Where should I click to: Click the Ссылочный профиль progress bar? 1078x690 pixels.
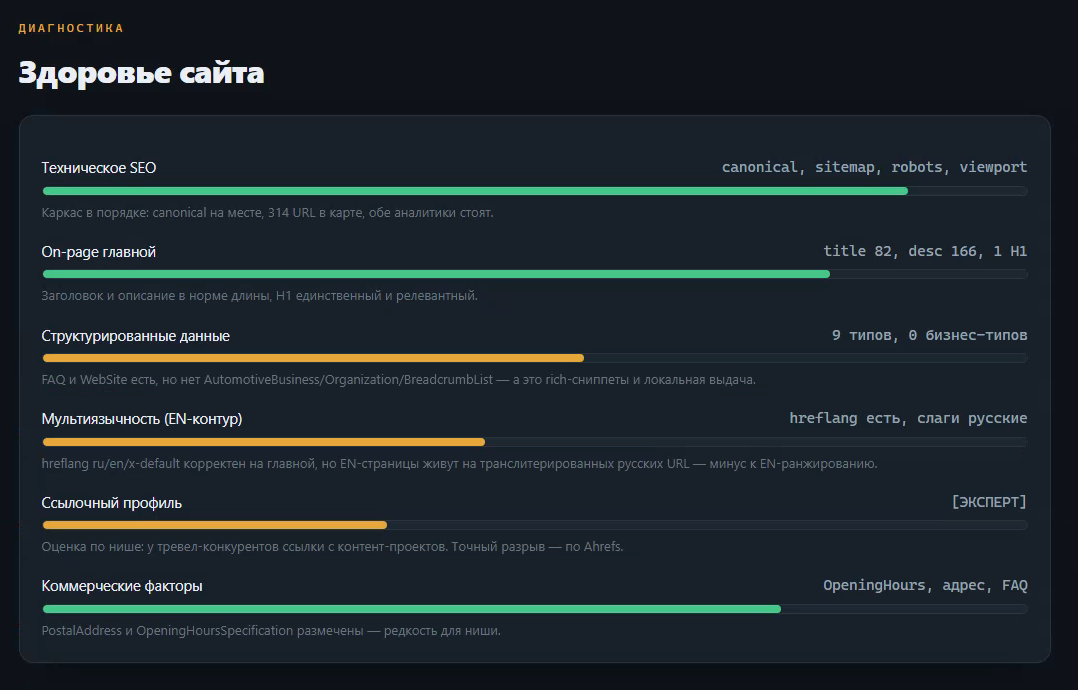[535, 525]
